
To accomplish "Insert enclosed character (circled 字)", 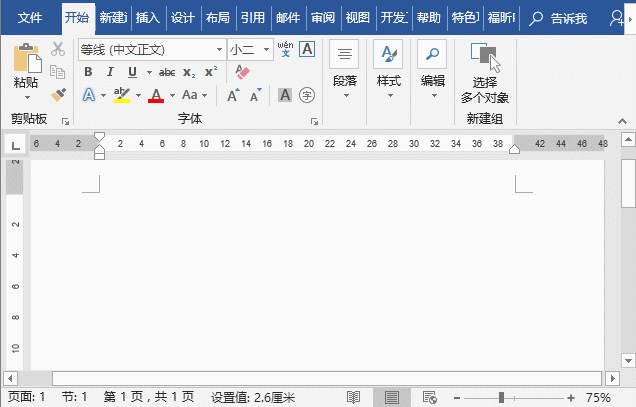I will click(307, 95).
